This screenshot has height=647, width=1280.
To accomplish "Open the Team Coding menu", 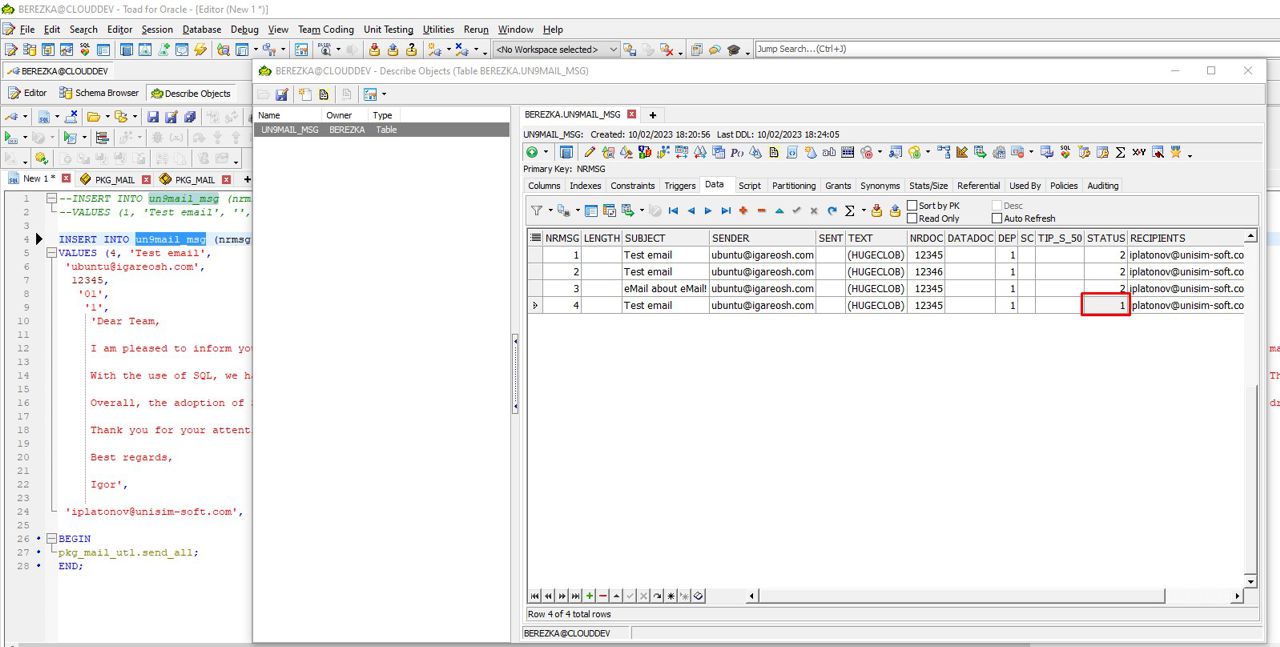I will (326, 29).
